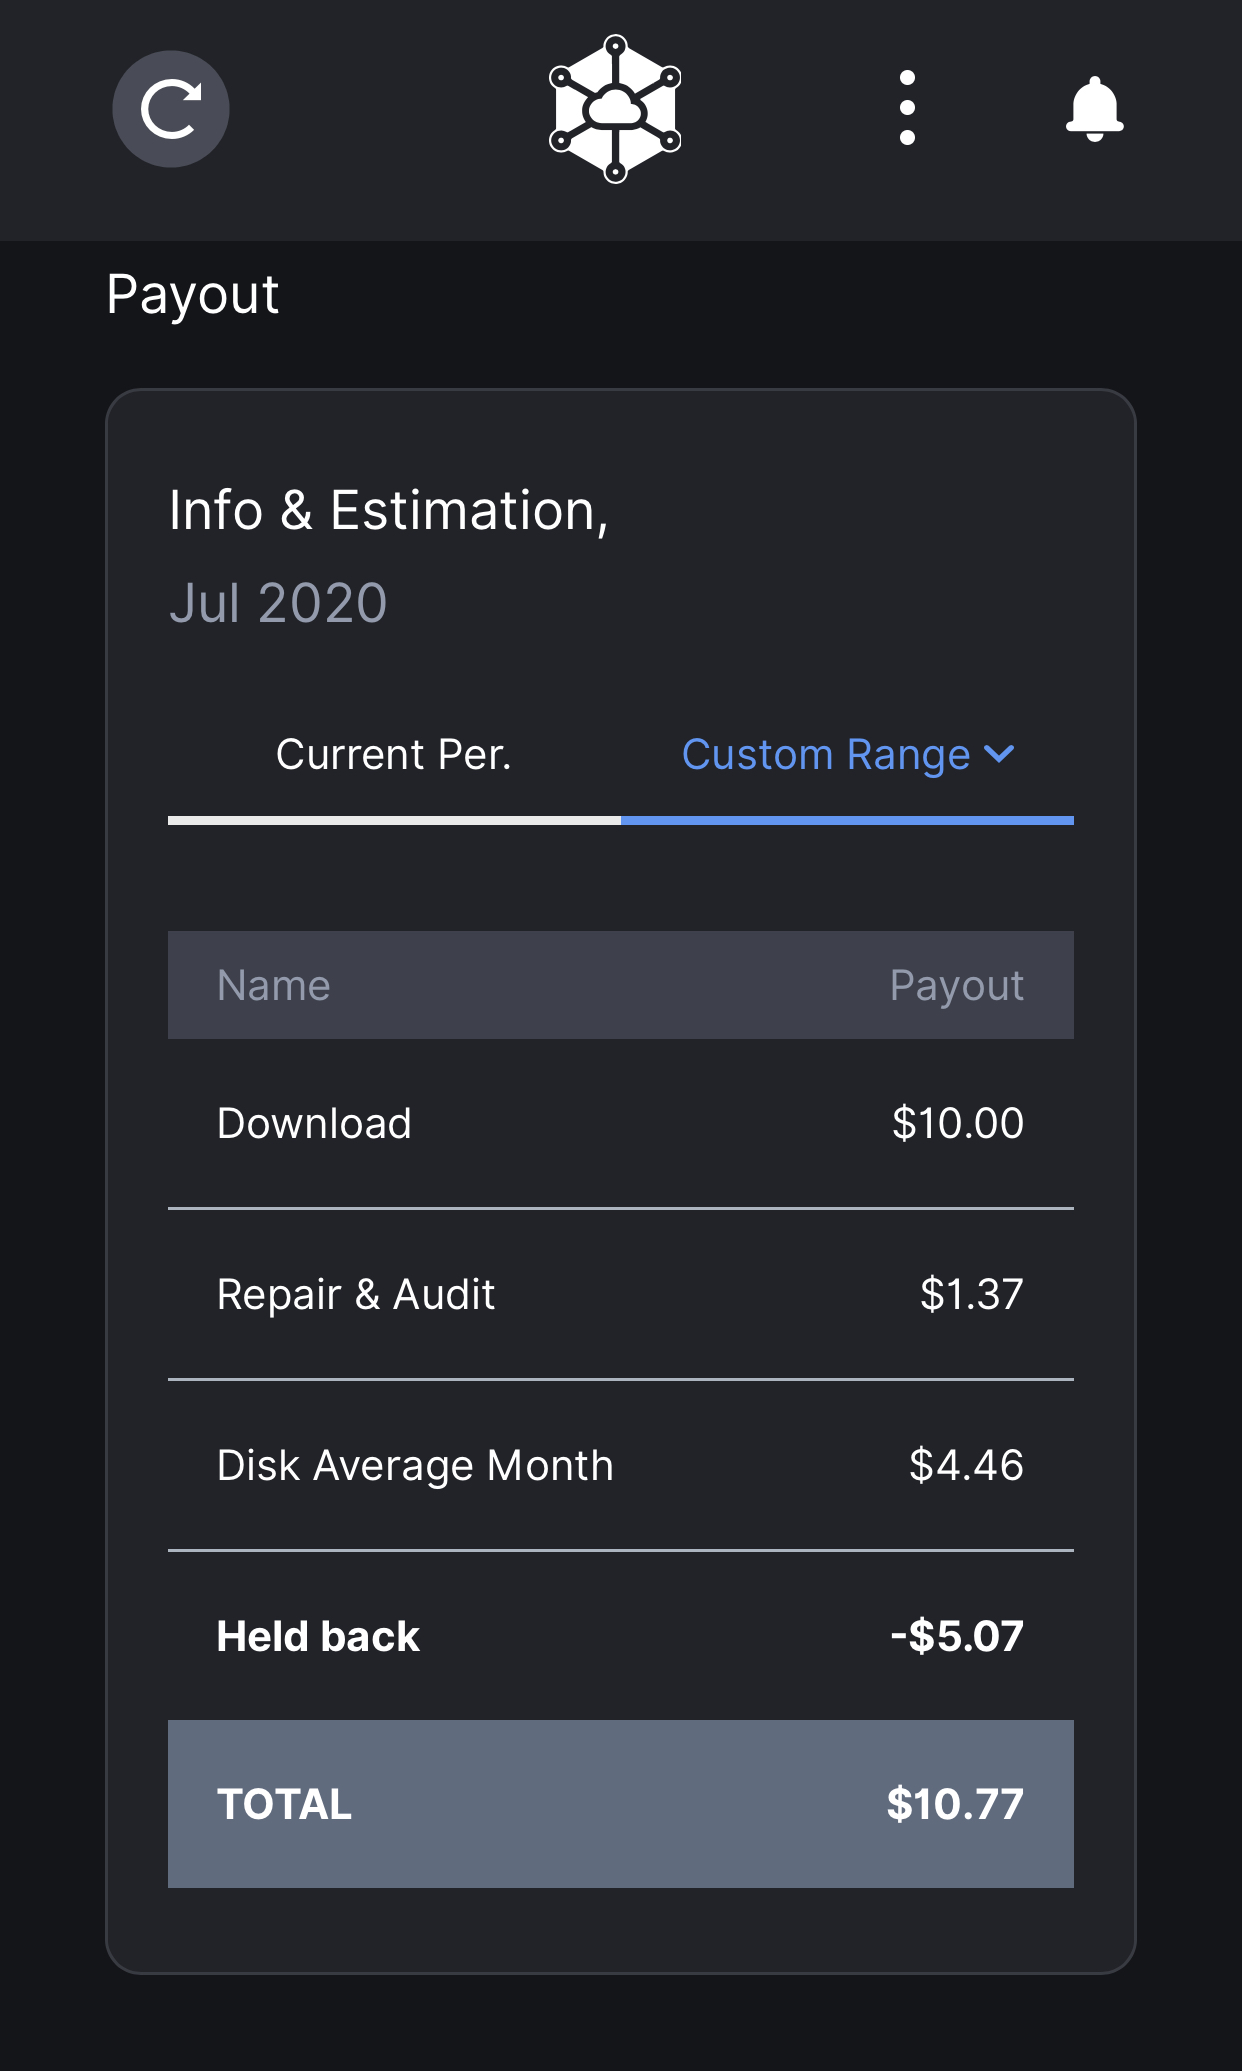
Task: Select the Repair & Audit row label
Action: 356,1295
